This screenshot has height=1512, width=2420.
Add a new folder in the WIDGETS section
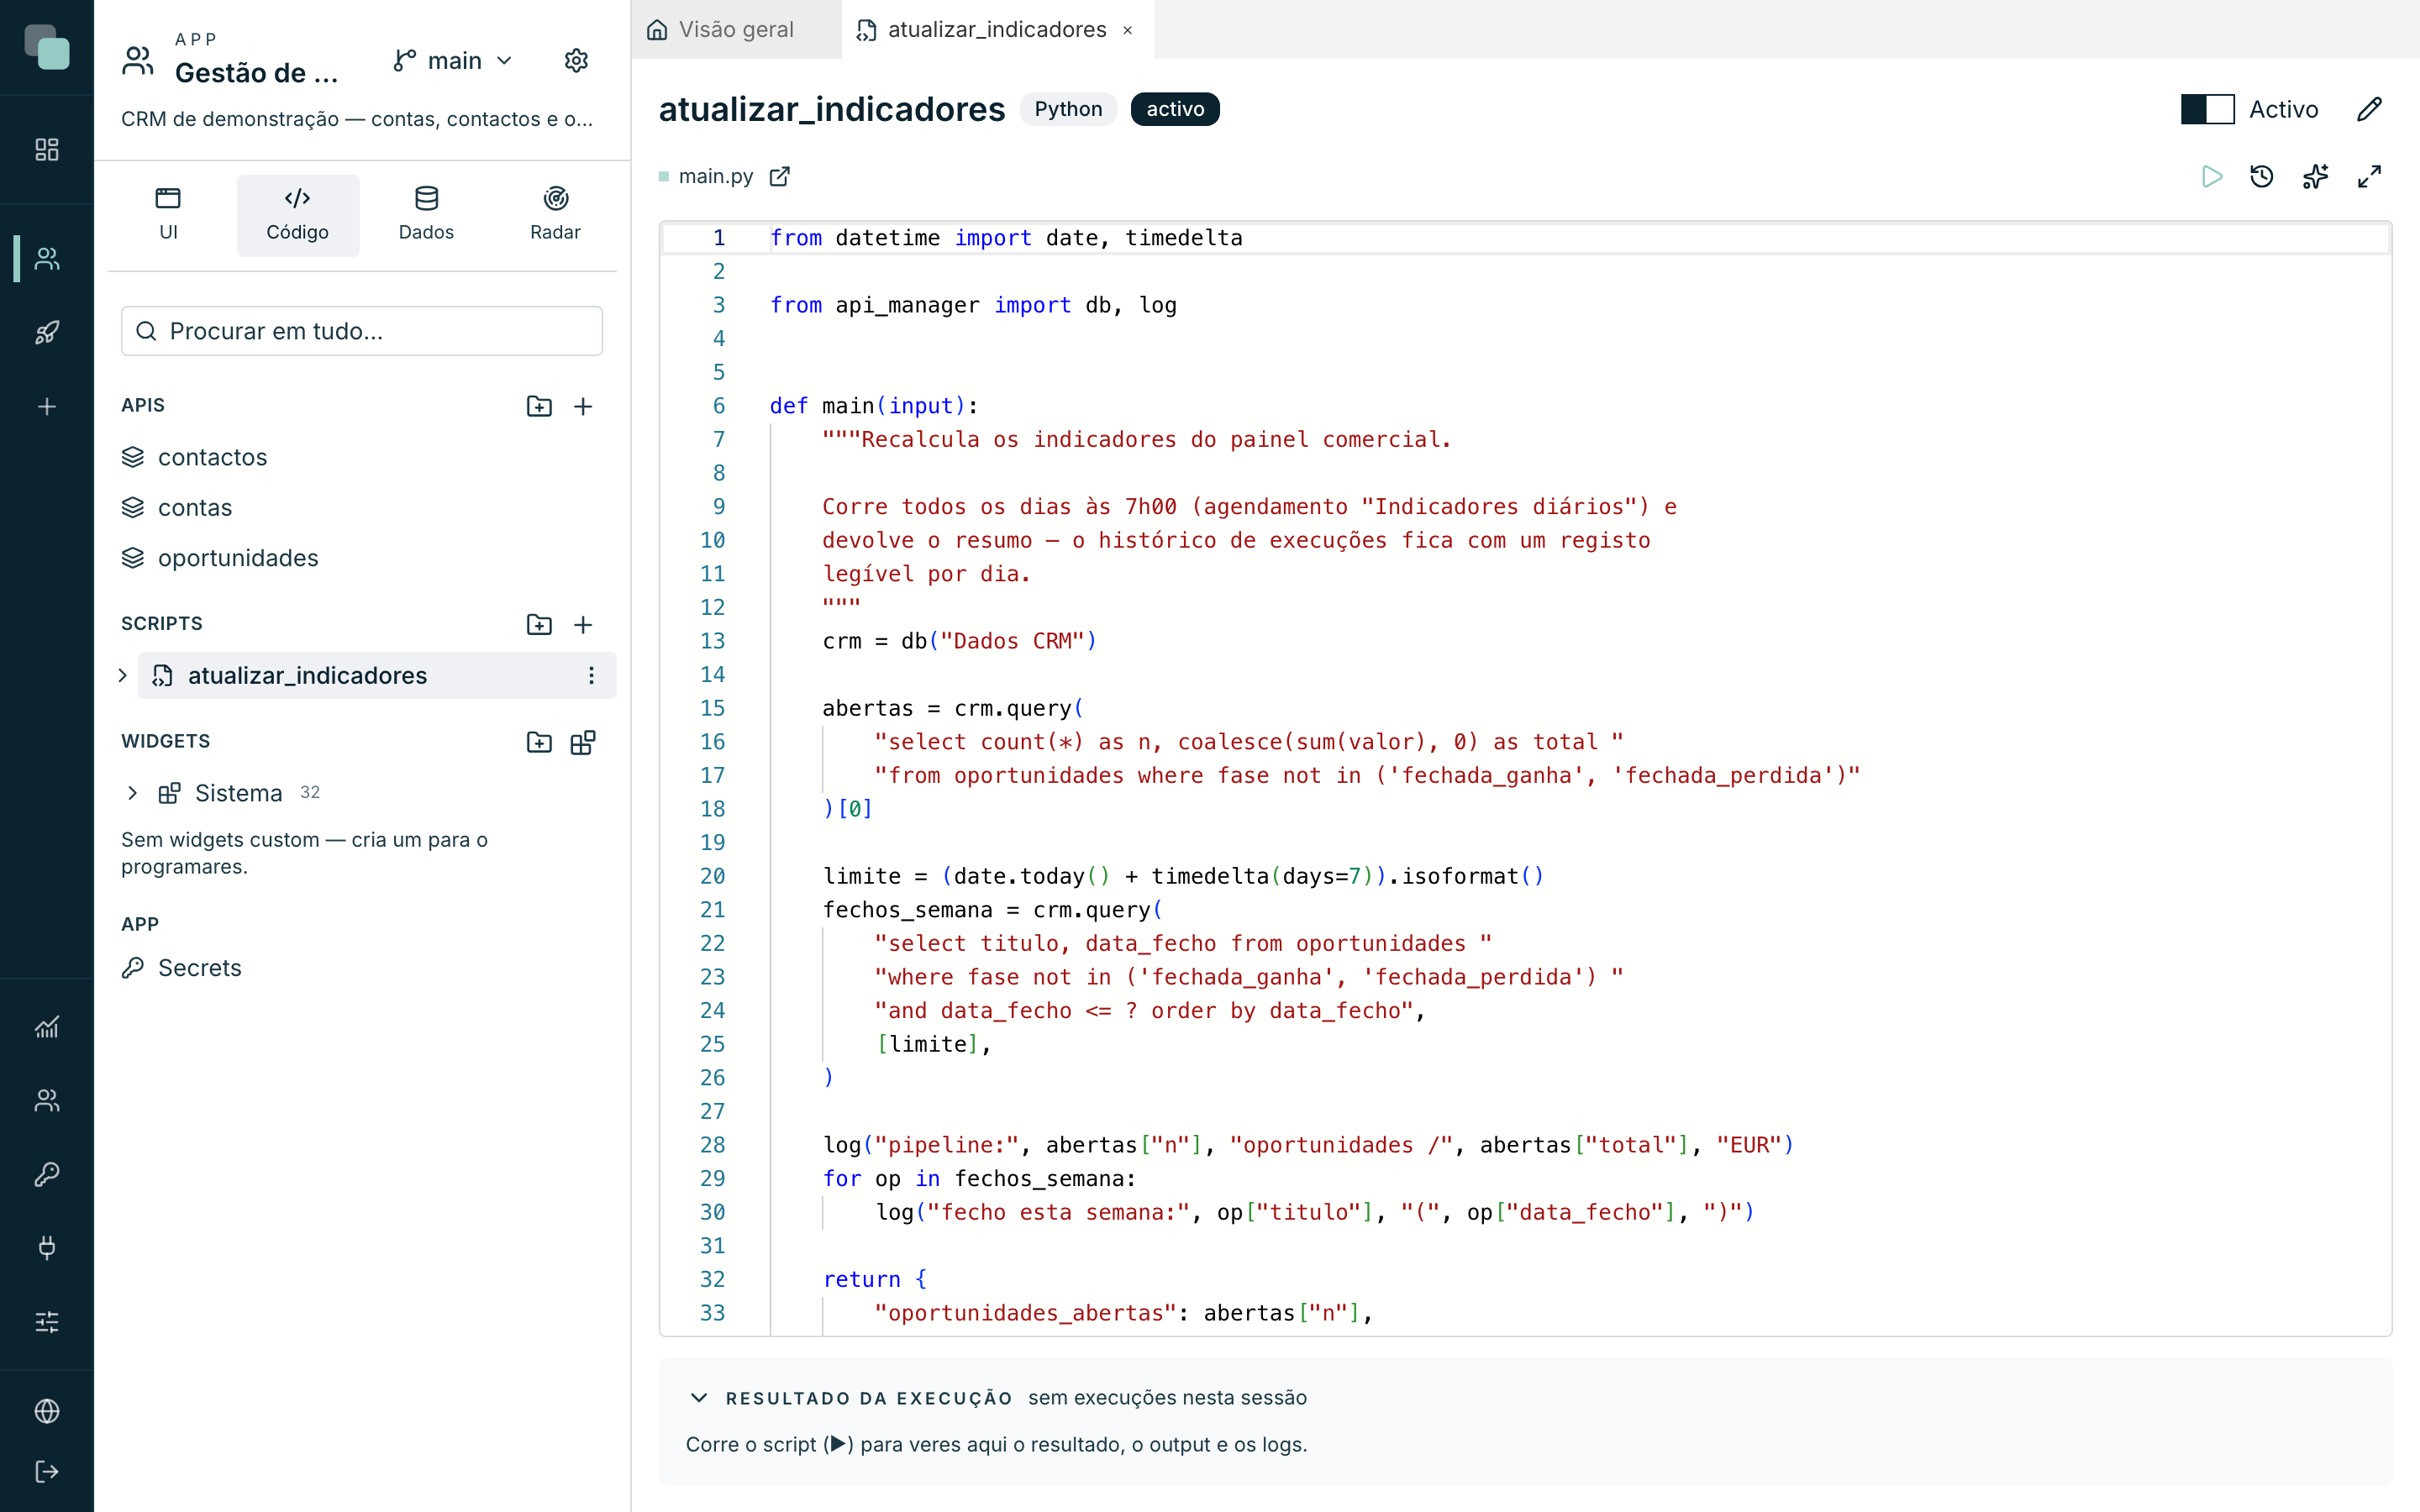tap(539, 742)
